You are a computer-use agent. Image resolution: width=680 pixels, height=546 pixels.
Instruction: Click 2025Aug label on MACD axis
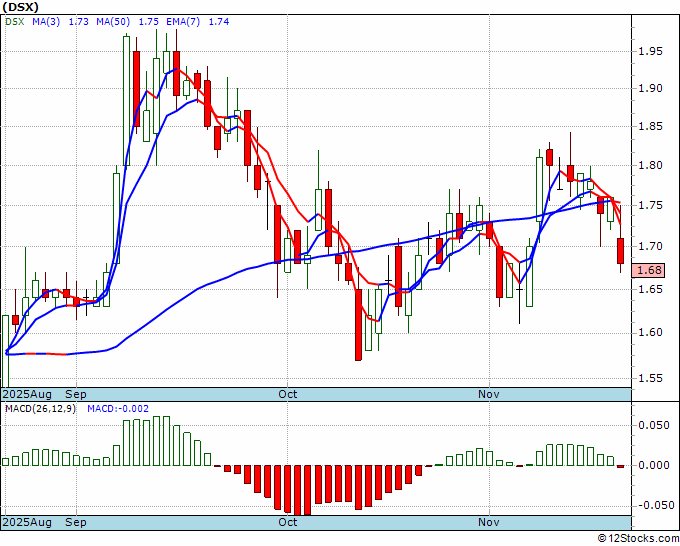coord(27,522)
